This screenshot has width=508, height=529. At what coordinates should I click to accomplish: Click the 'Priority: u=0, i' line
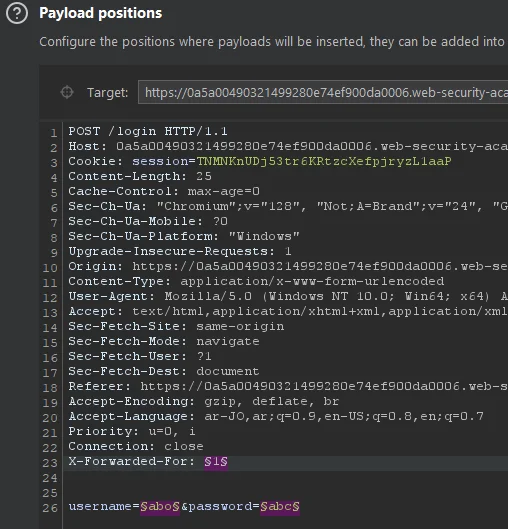pyautogui.click(x=132, y=431)
